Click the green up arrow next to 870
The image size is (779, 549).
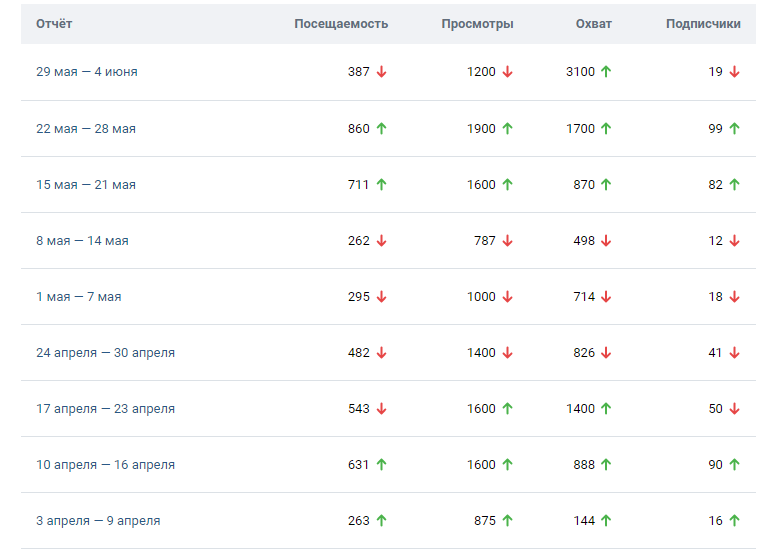606,185
